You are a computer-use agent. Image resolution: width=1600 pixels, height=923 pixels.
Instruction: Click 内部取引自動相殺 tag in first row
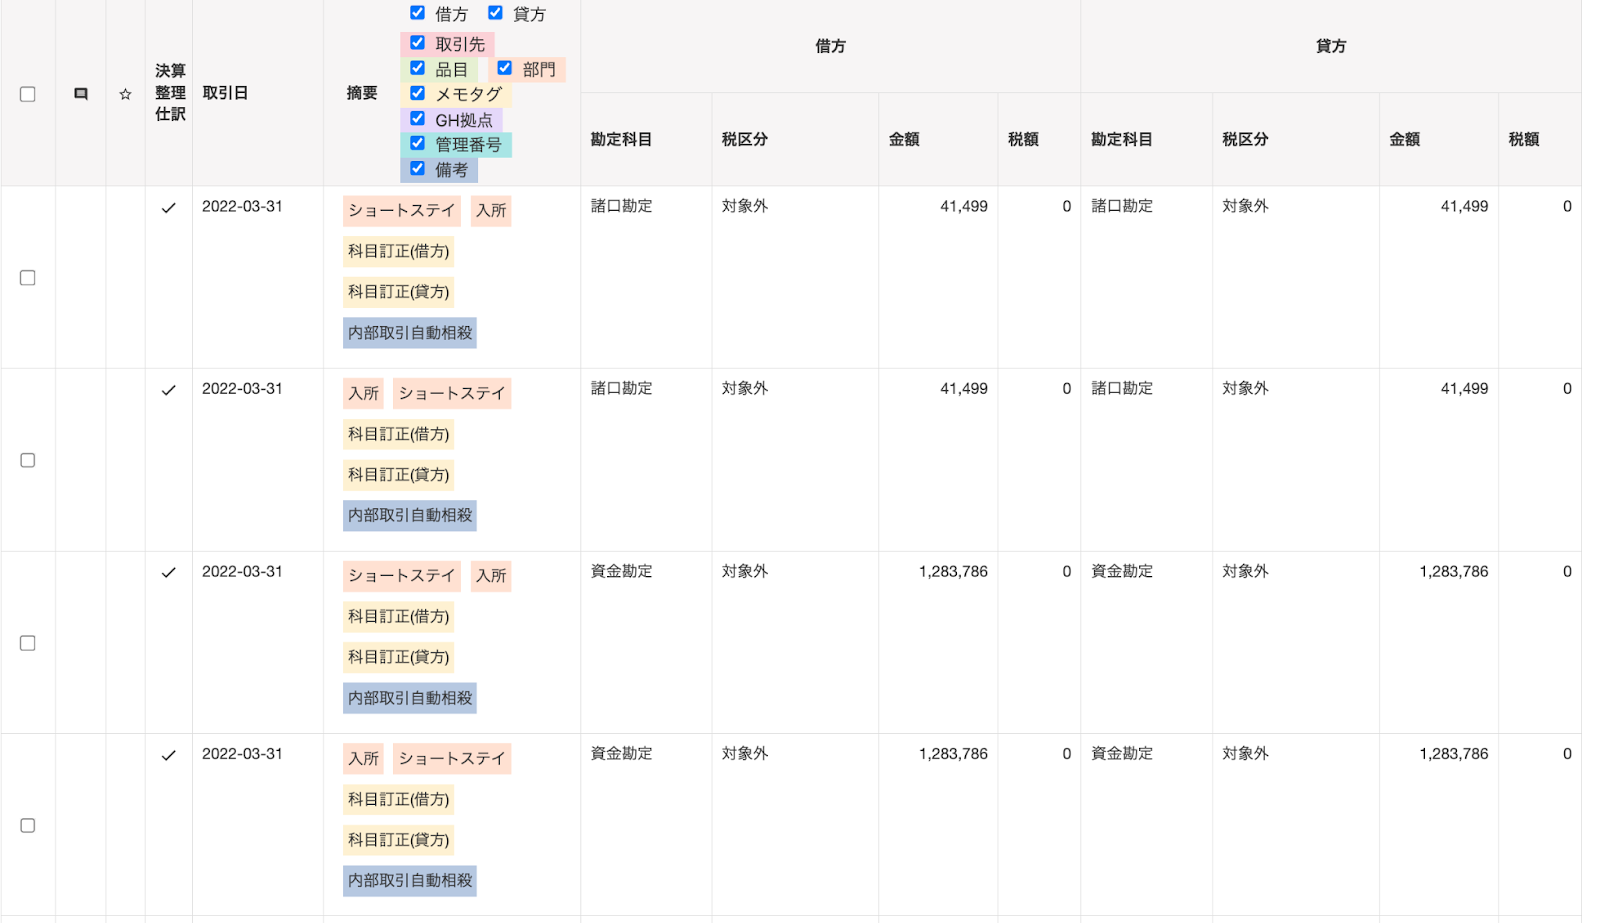tap(410, 333)
